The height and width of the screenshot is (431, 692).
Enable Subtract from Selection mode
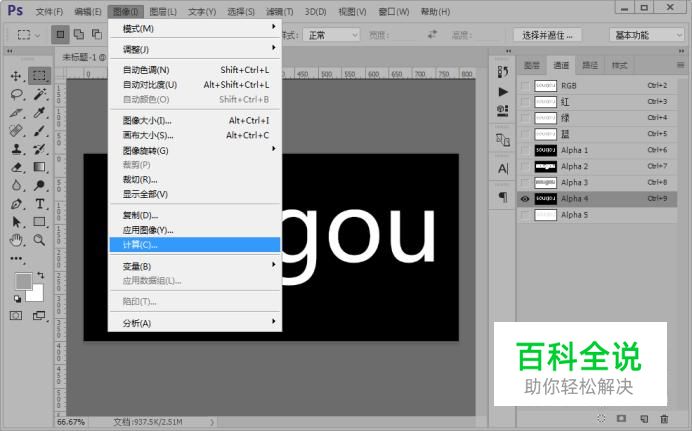coord(97,34)
